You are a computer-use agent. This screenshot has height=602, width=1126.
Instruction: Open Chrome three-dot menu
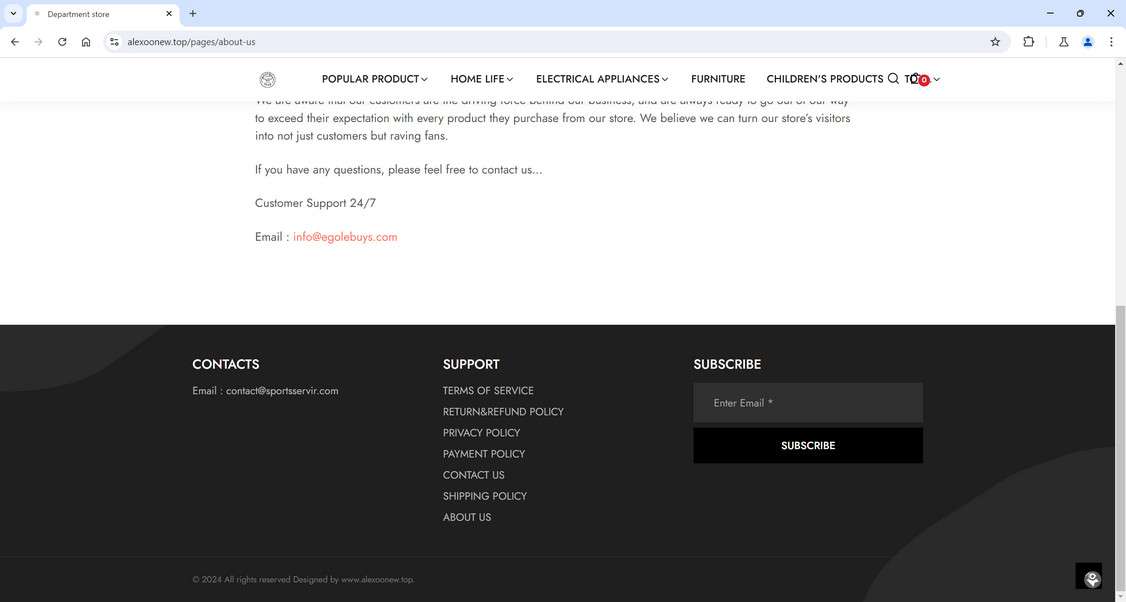(1111, 42)
